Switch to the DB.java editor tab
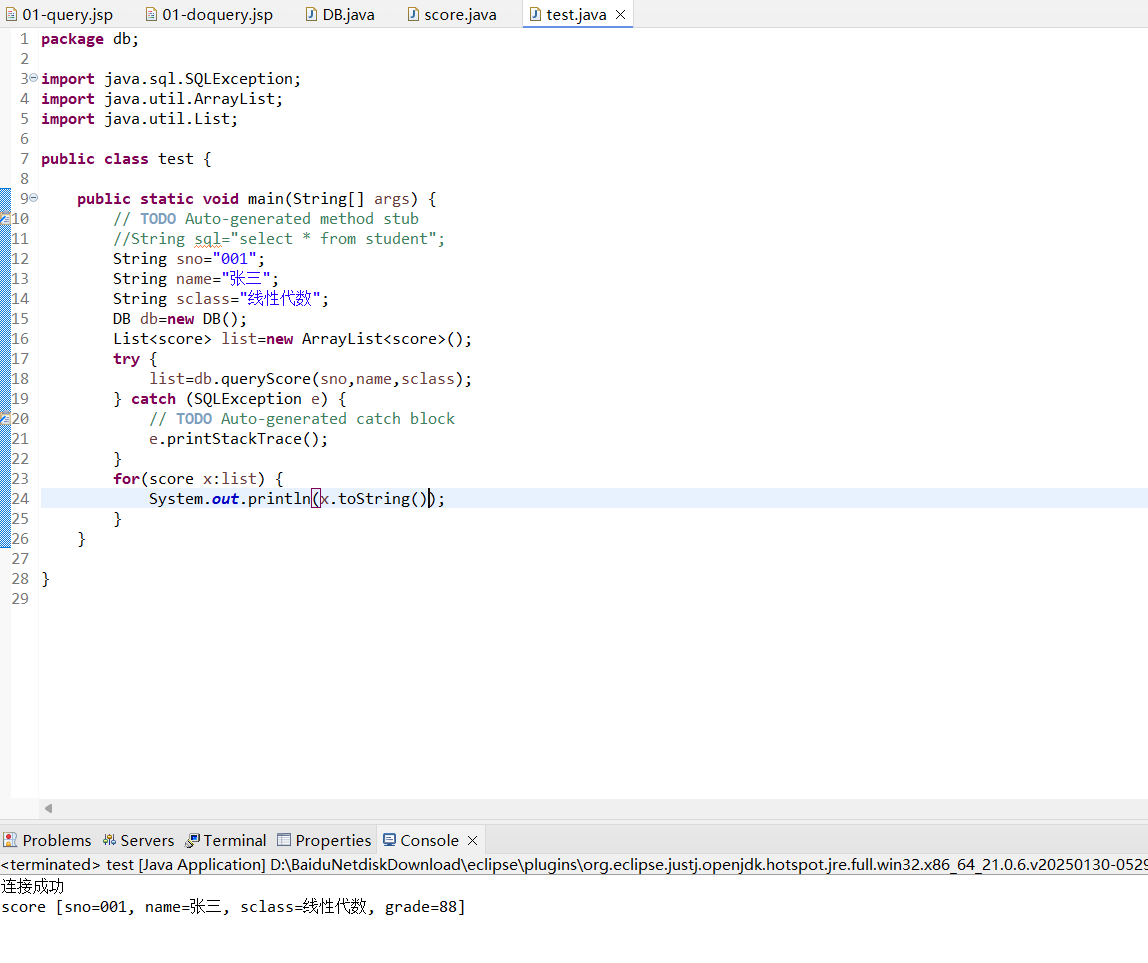 tap(340, 15)
